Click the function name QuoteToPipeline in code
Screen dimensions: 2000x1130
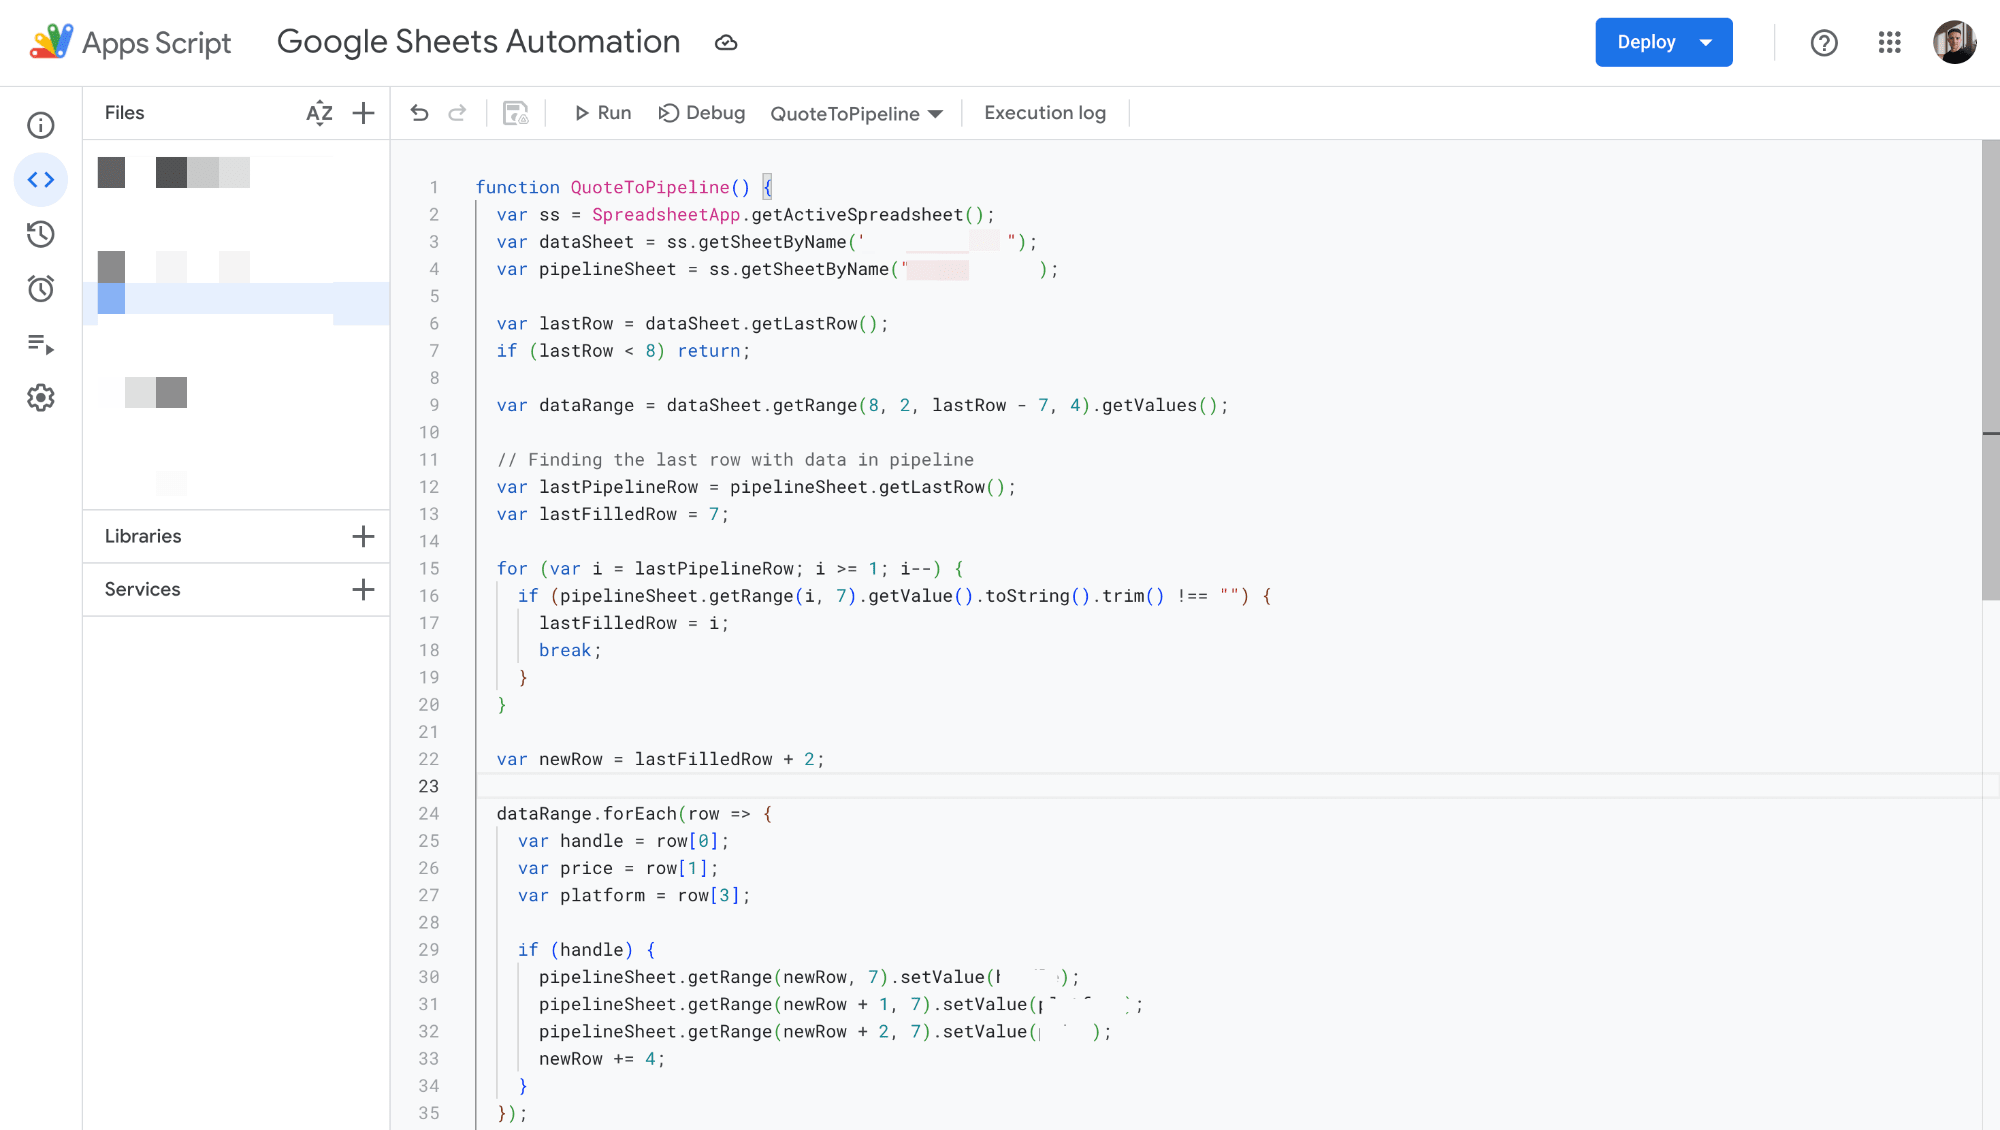pyautogui.click(x=650, y=187)
